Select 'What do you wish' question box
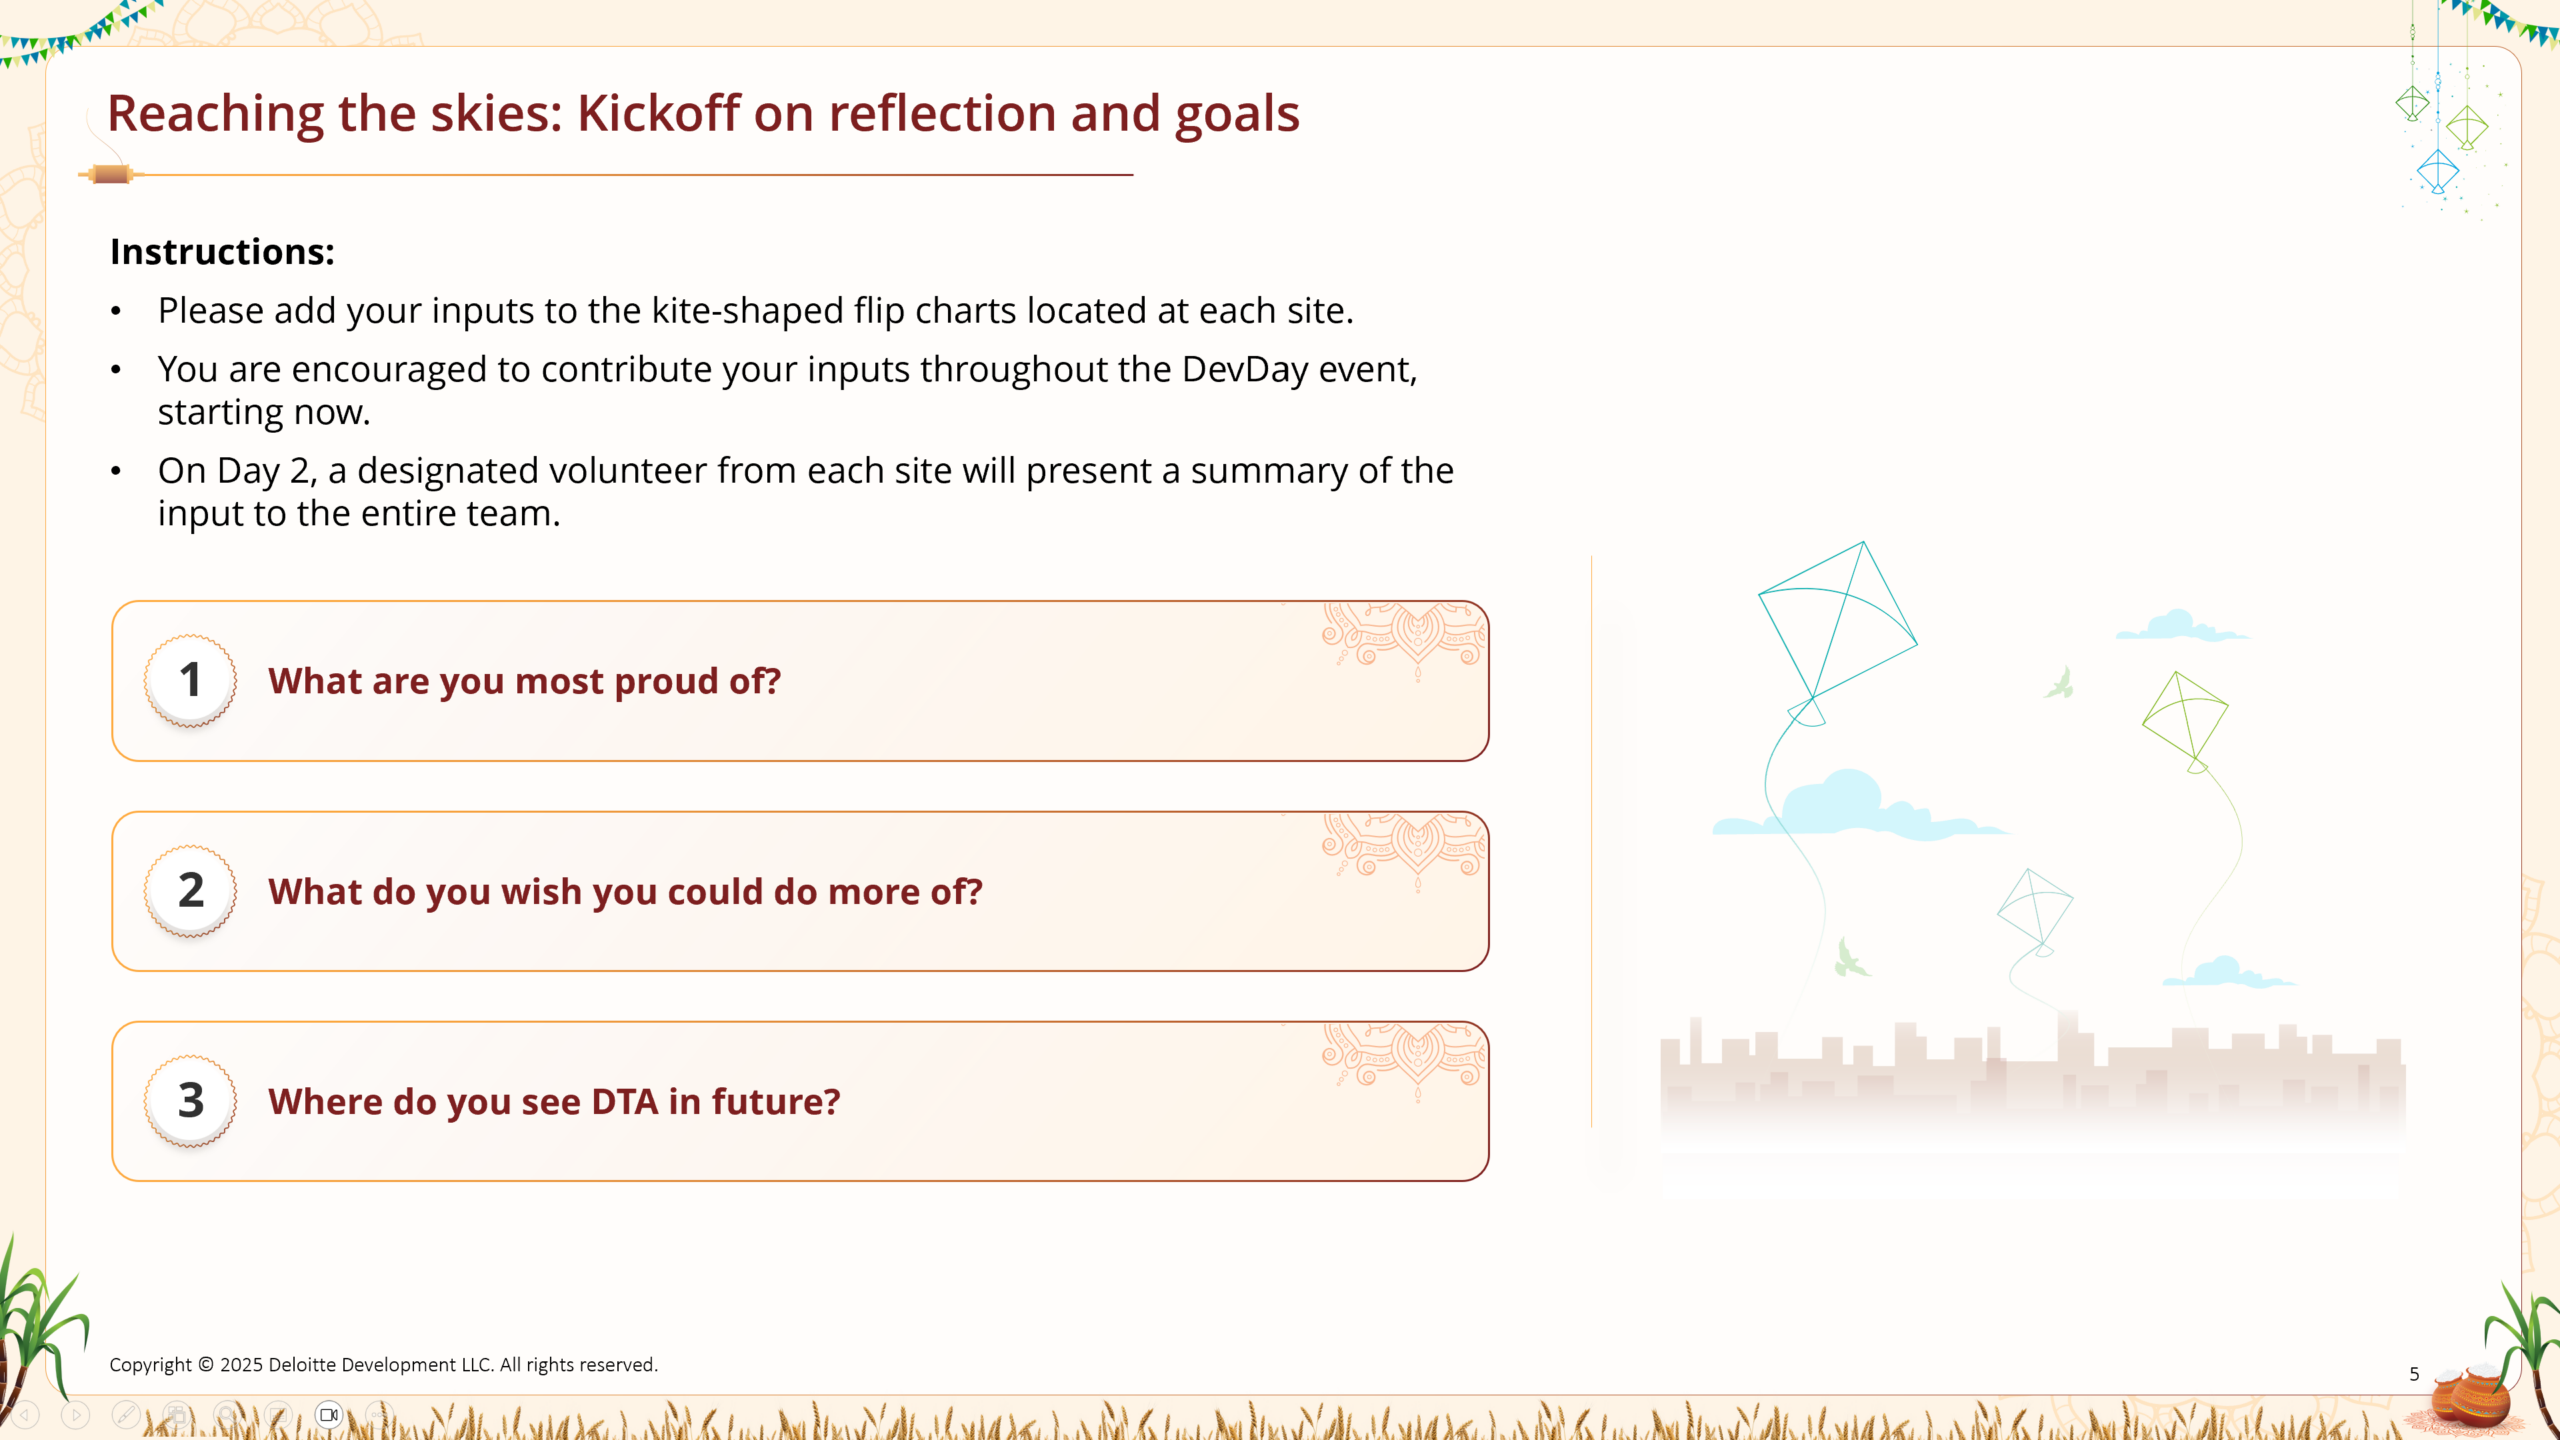 (800, 891)
